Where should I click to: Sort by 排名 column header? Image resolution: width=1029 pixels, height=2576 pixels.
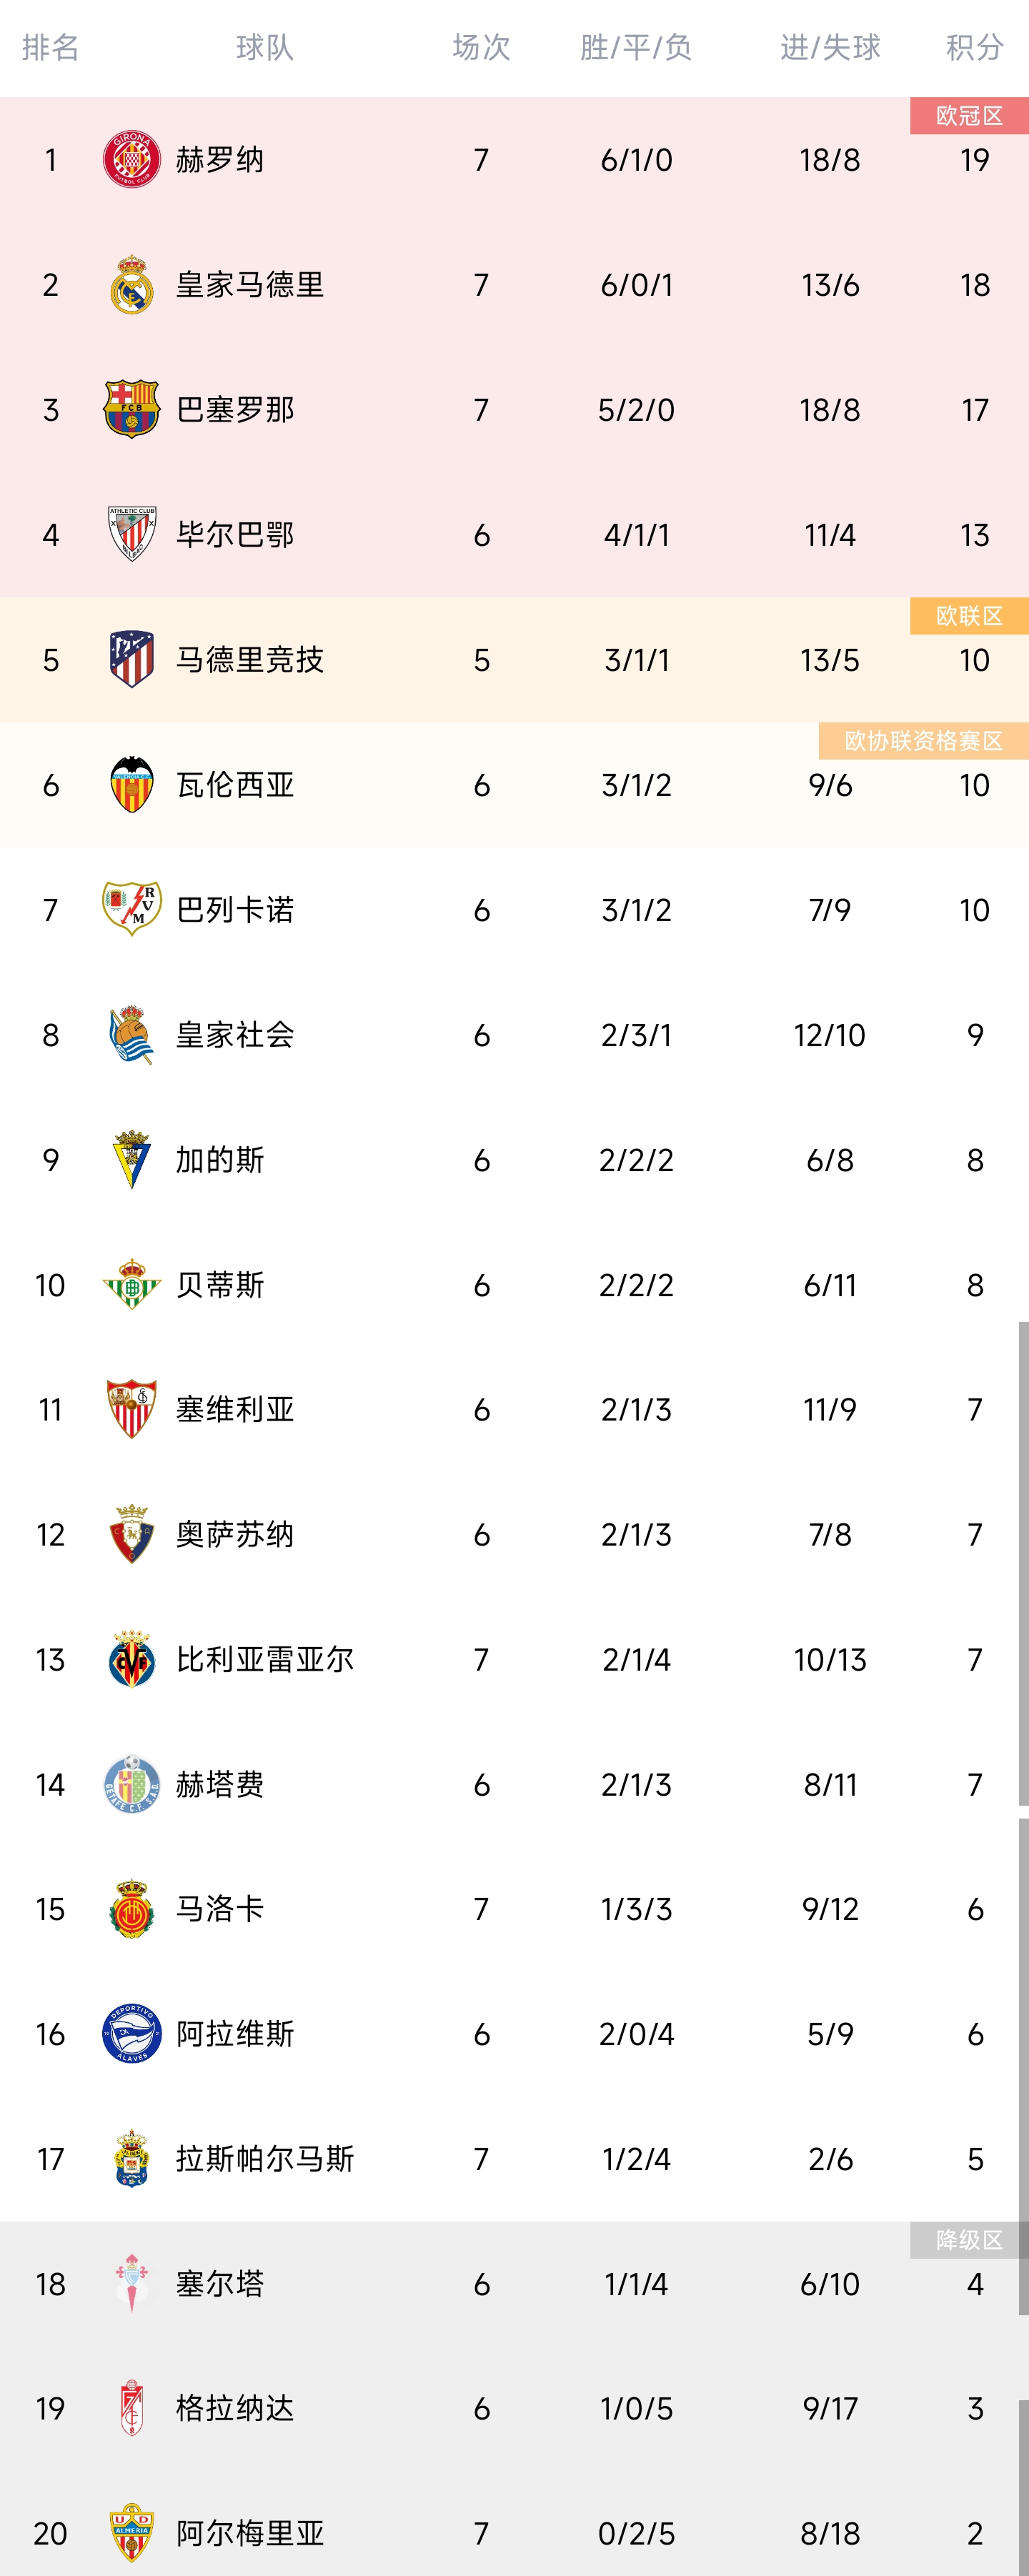[50, 47]
